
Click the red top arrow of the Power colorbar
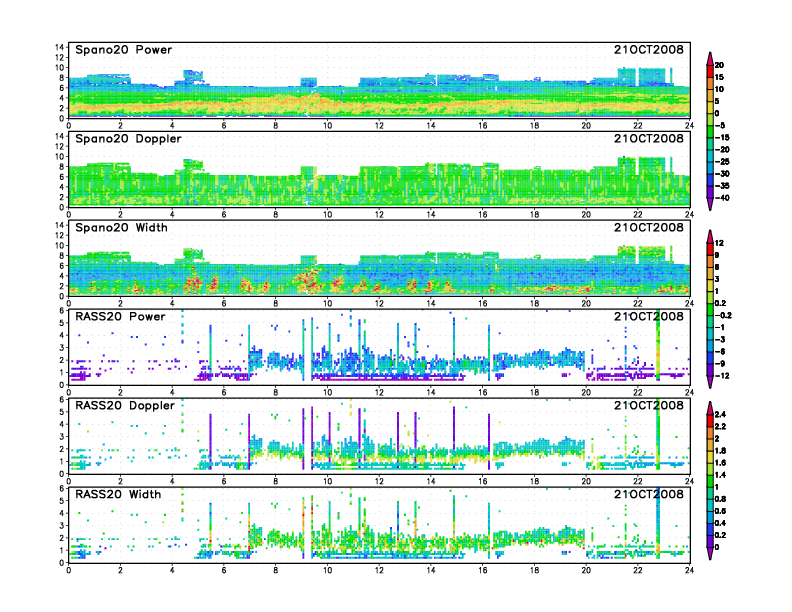coord(709,55)
